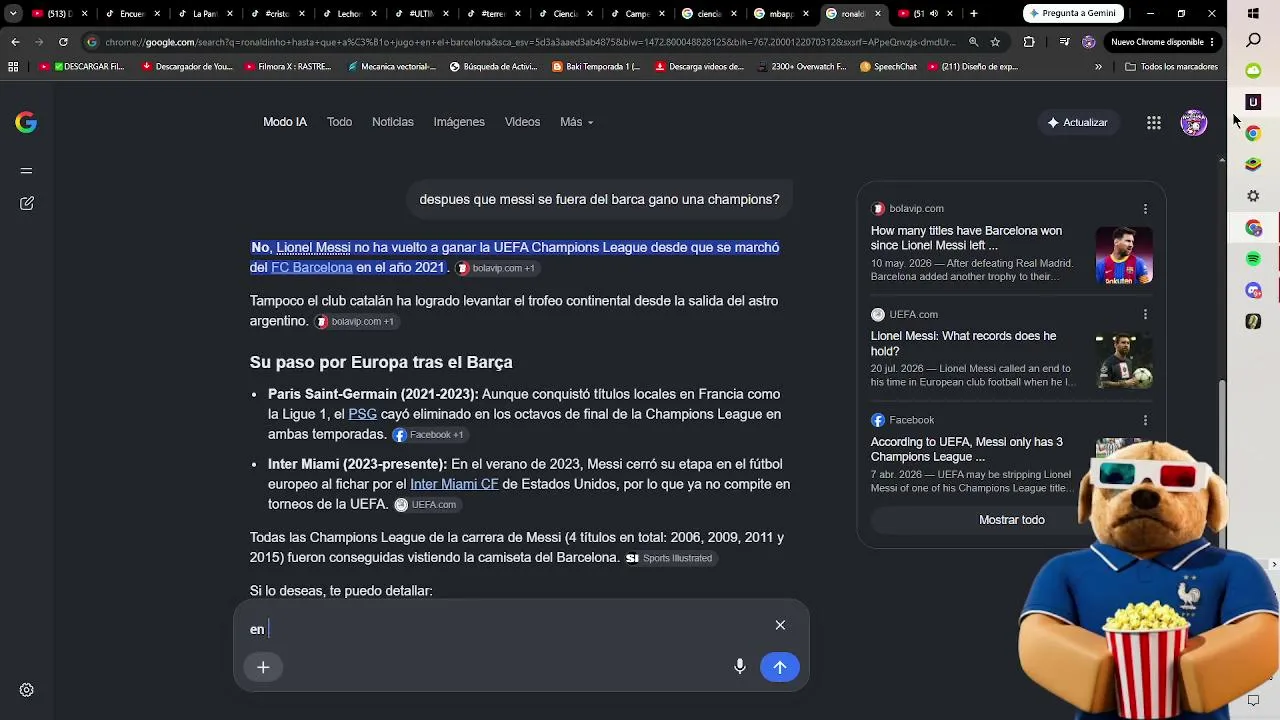Clear the typed text with the X

[x=780, y=625]
